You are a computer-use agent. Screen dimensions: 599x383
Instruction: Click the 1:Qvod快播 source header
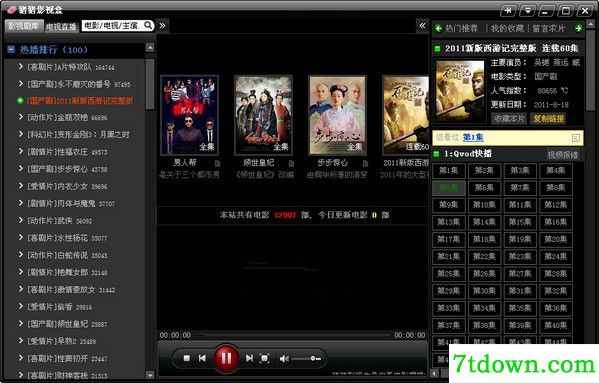[468, 154]
